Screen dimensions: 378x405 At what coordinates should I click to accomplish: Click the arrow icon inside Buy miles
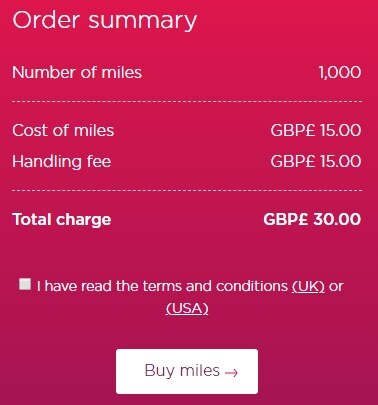[x=231, y=372]
